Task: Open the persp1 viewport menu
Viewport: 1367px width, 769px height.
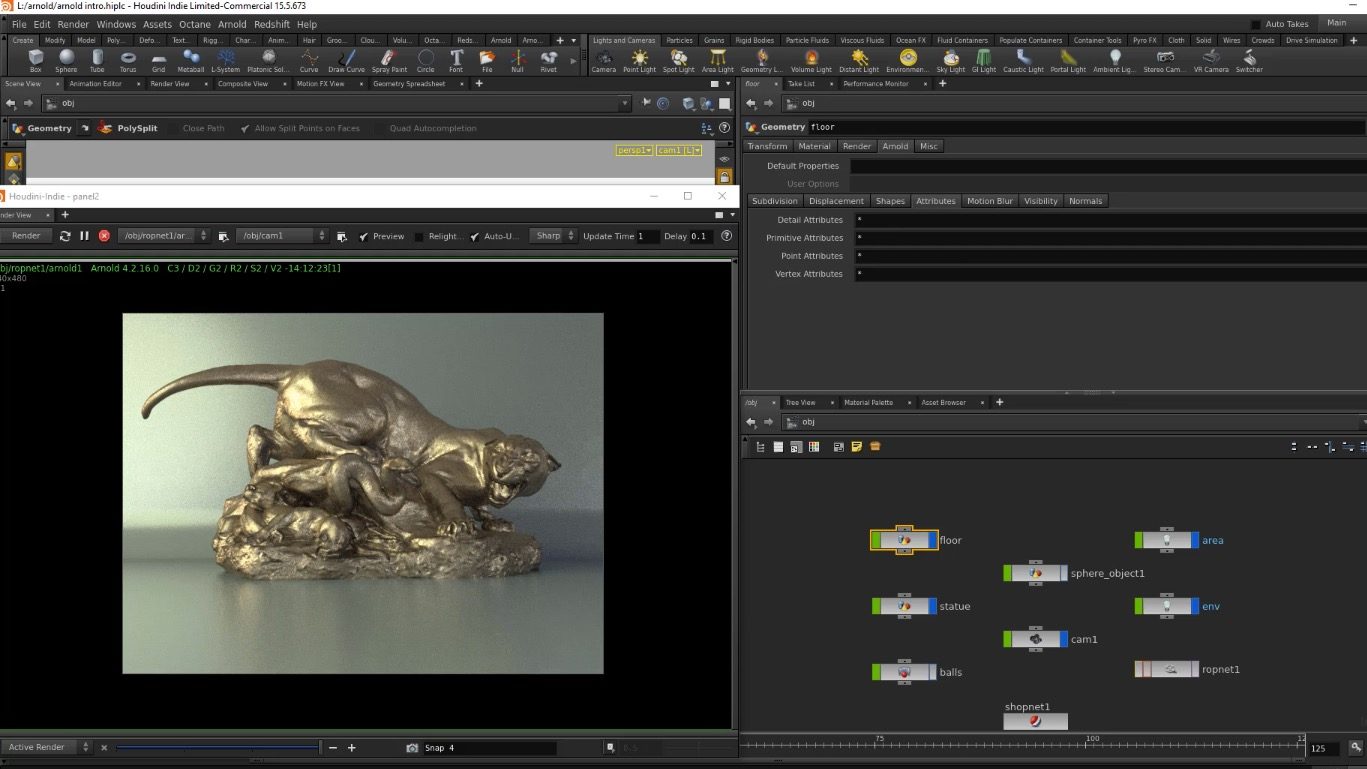Action: pyautogui.click(x=634, y=150)
